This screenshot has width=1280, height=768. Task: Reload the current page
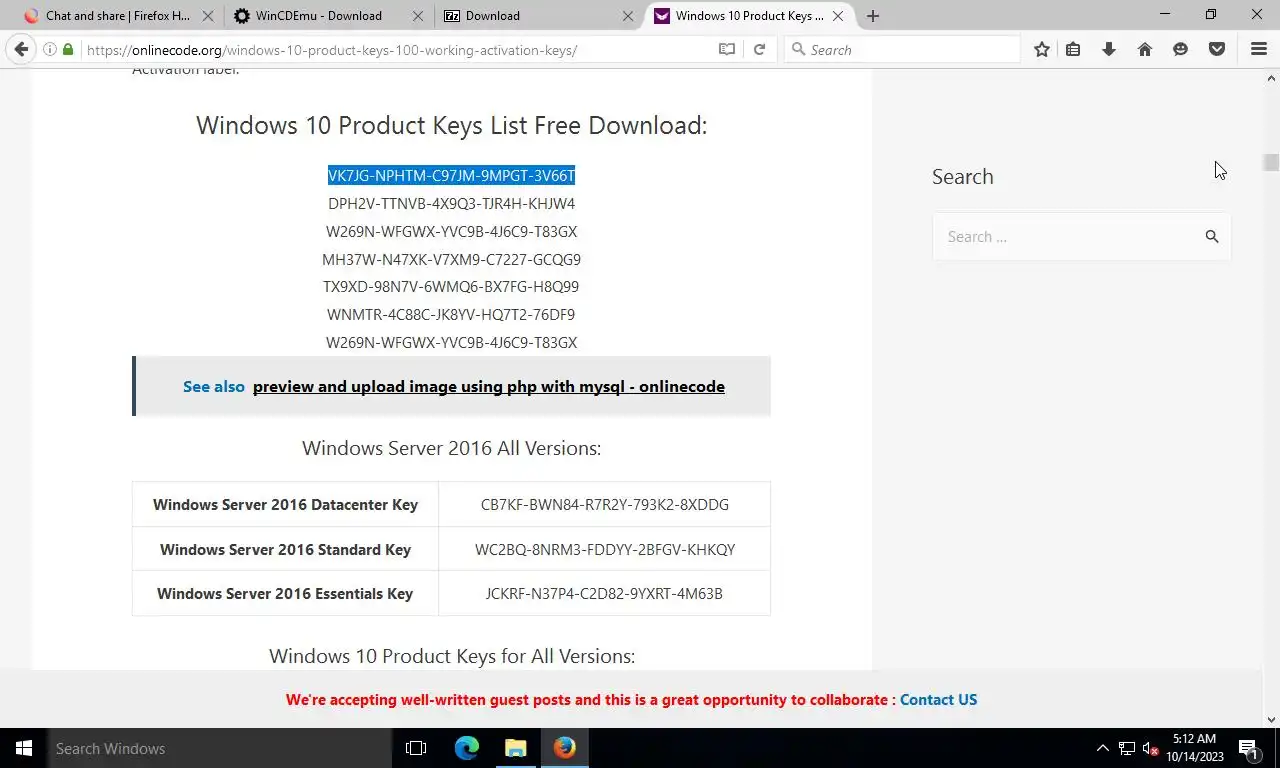[759, 49]
